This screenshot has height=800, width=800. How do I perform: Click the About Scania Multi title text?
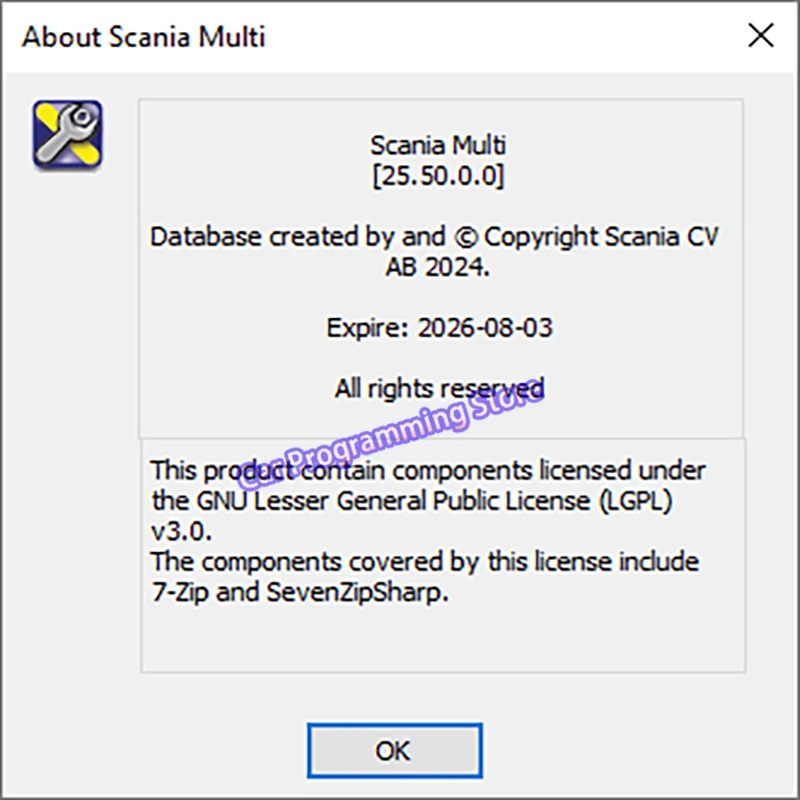(144, 38)
